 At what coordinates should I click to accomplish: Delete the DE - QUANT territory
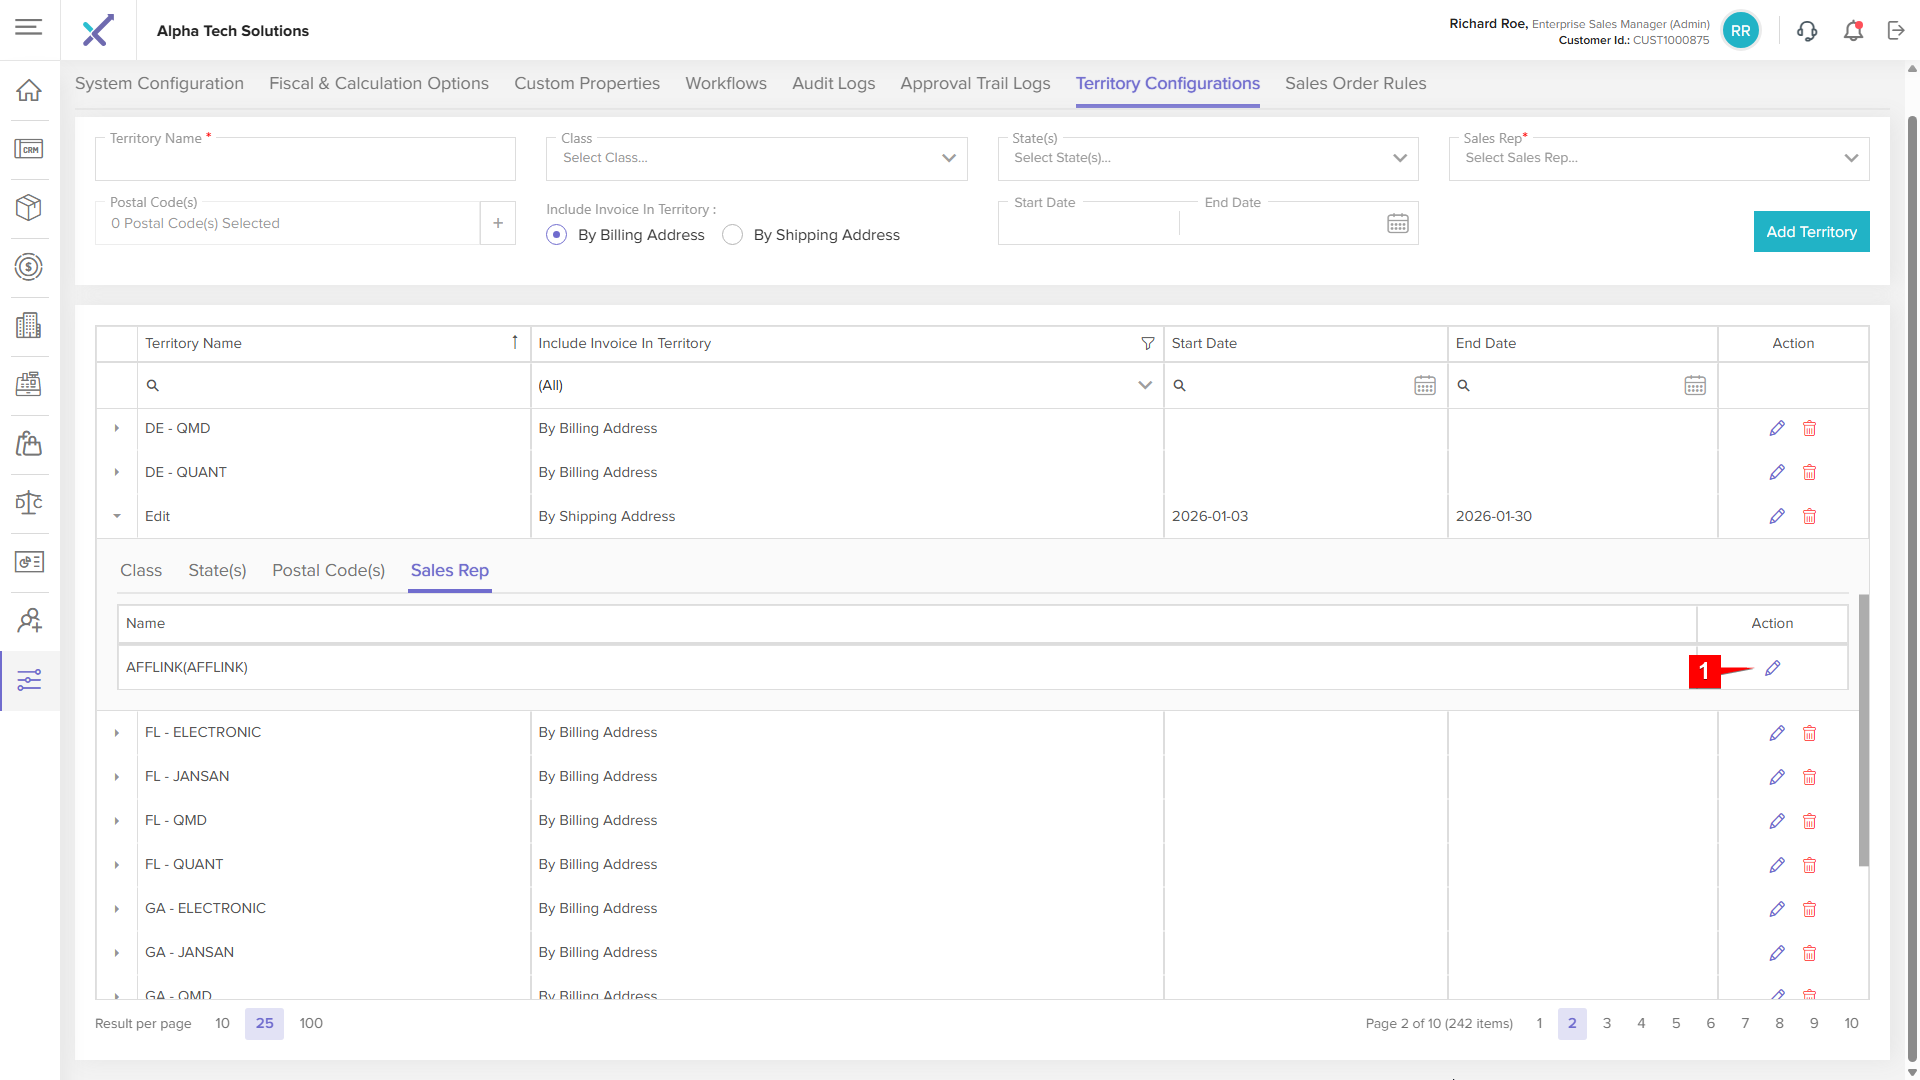click(1809, 472)
